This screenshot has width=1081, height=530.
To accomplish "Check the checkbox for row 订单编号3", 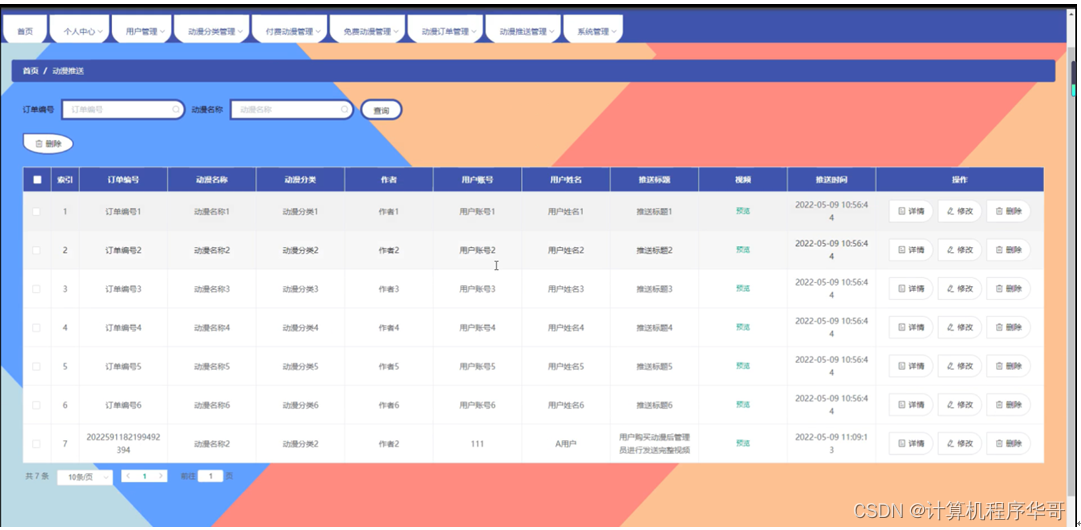I will point(37,289).
